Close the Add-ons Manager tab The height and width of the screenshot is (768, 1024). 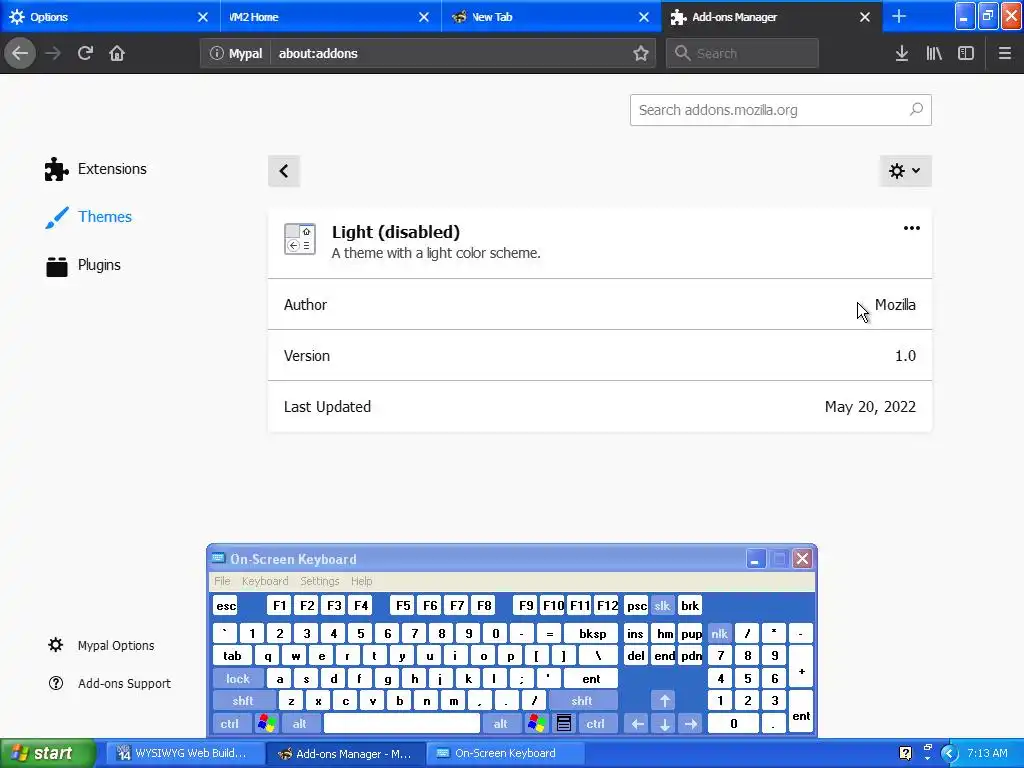pos(865,17)
